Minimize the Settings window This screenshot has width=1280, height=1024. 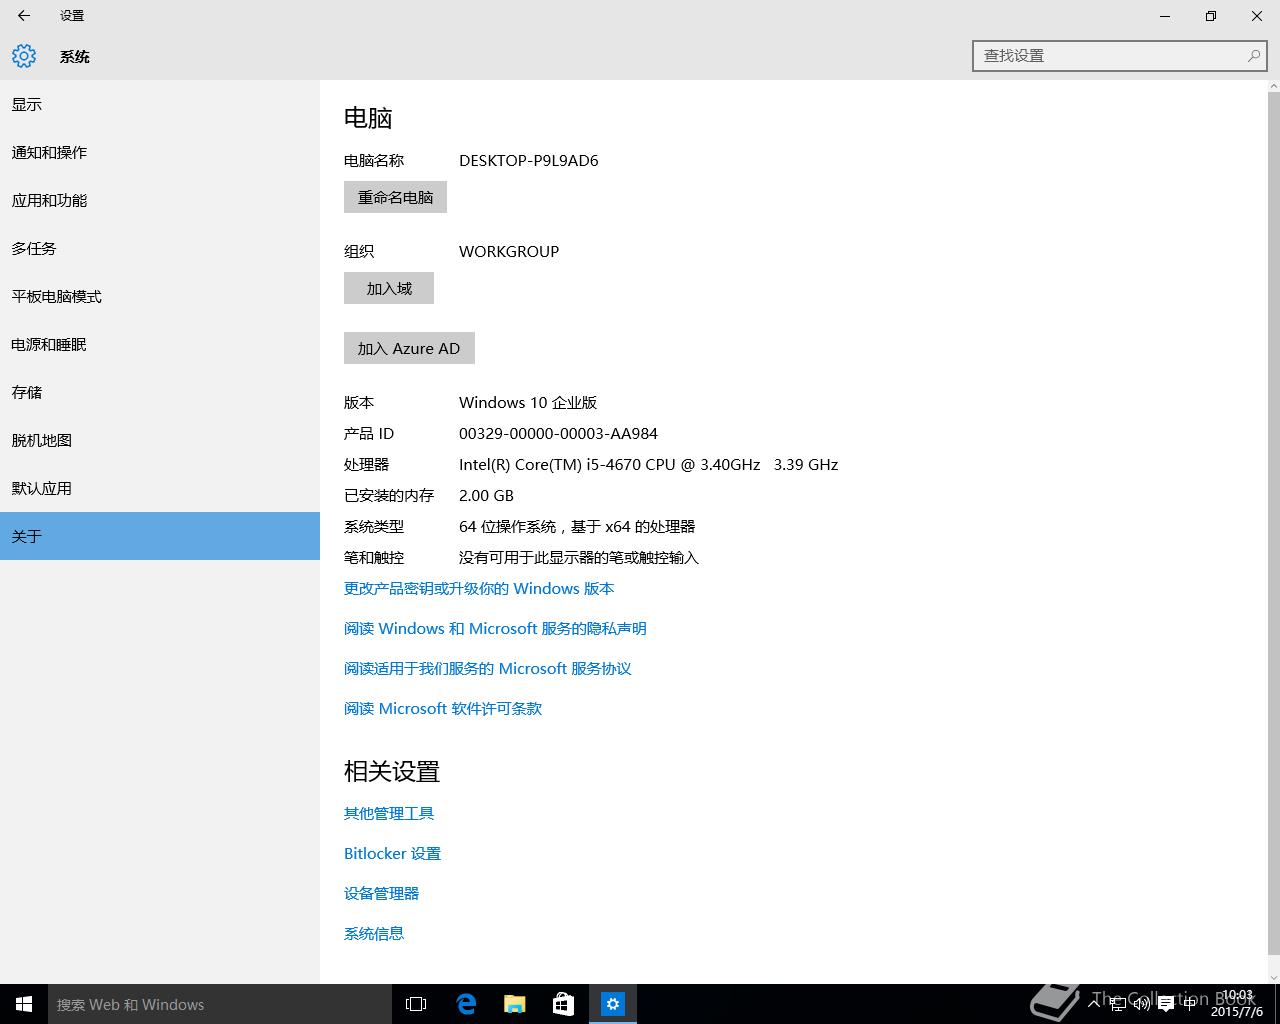(1165, 16)
